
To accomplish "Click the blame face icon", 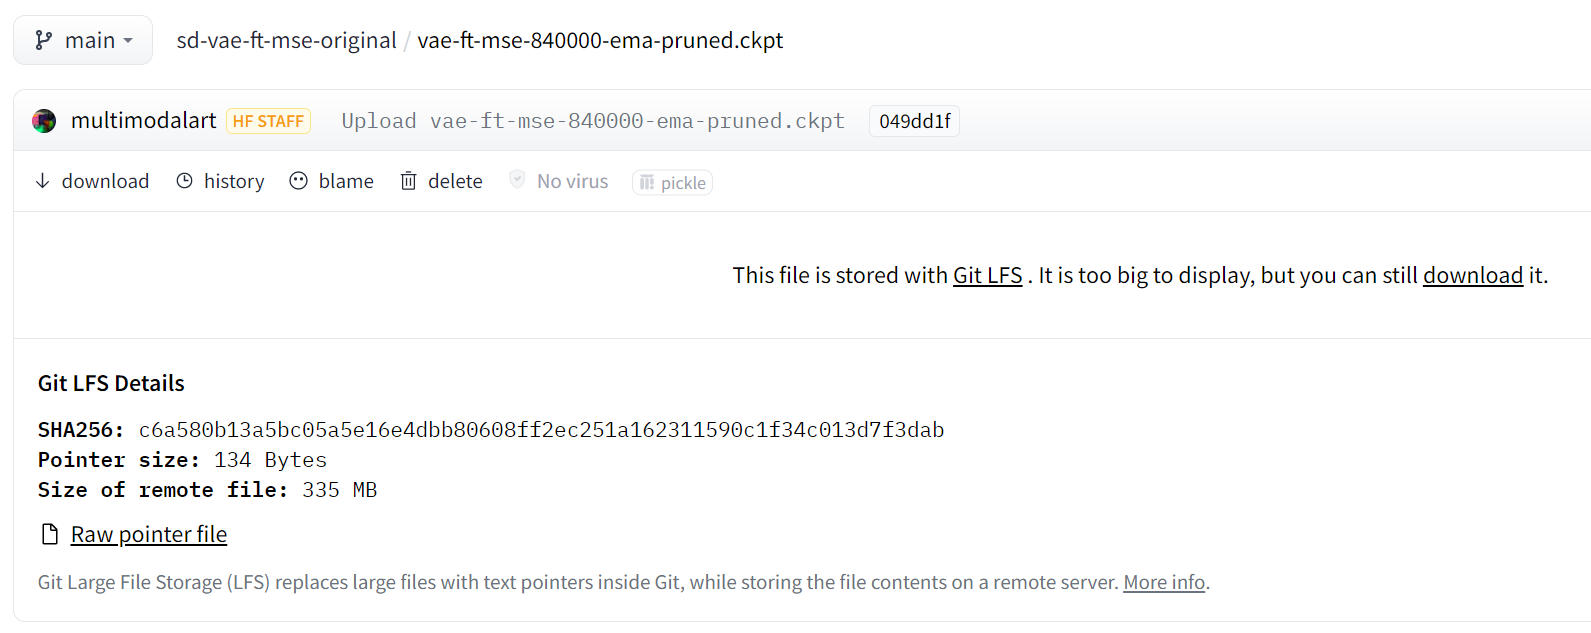I will pyautogui.click(x=298, y=181).
